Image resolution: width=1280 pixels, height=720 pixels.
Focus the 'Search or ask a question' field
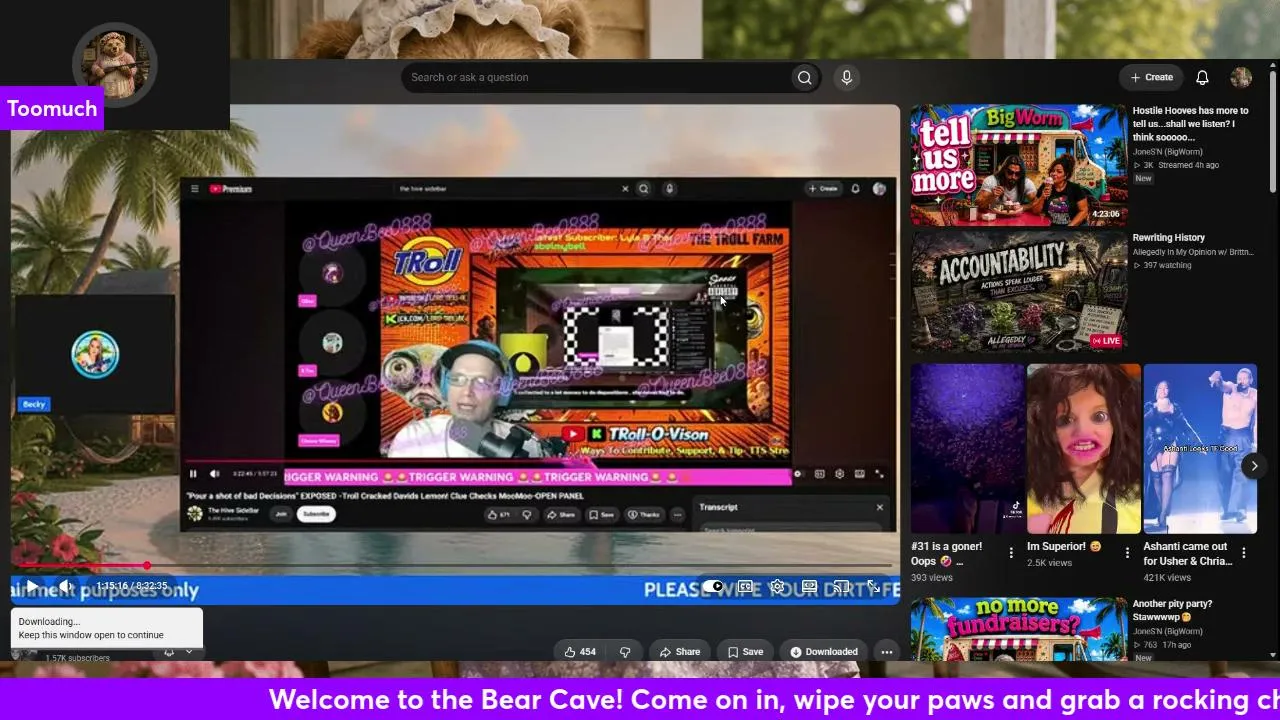(x=595, y=78)
